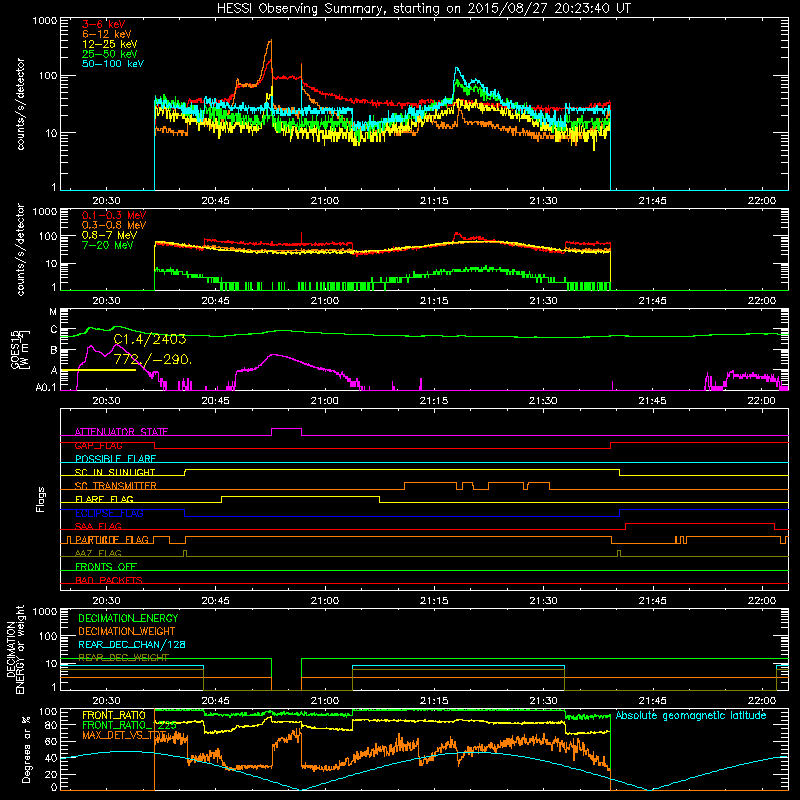Click the Absolute geomagnetic latitude label
Screen dimensions: 800x800
691,716
